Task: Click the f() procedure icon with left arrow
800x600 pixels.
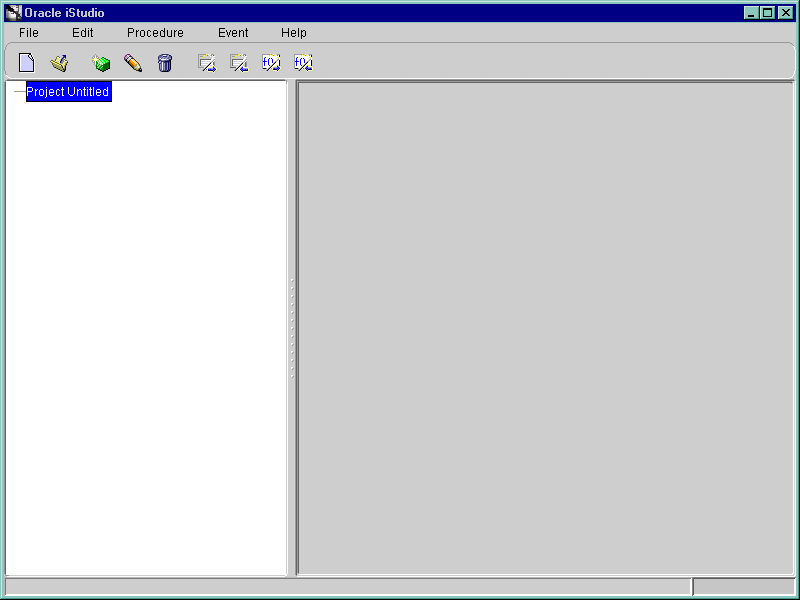Action: click(303, 63)
